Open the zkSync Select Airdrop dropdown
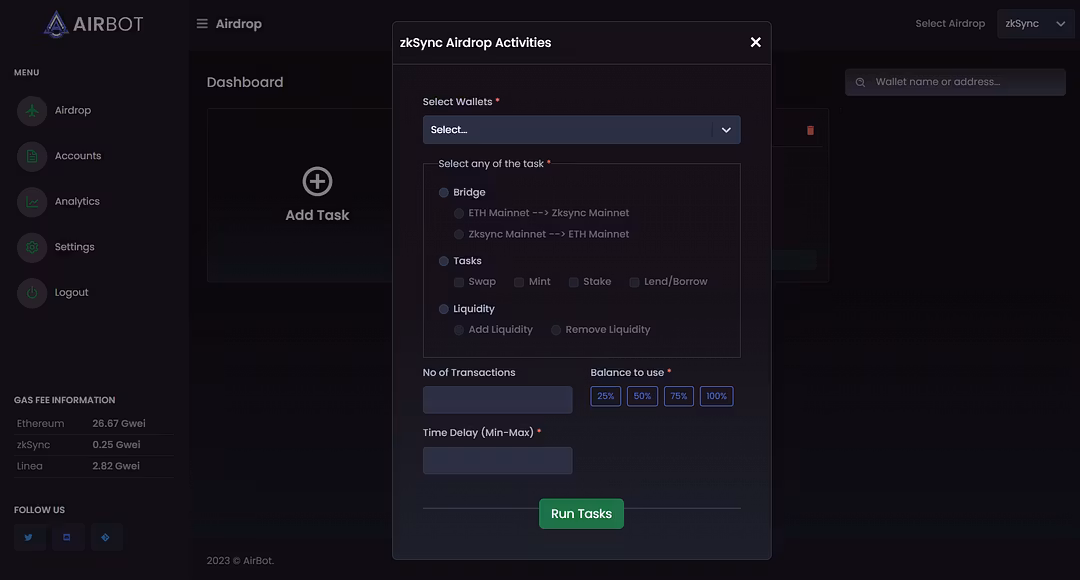 coord(1035,24)
